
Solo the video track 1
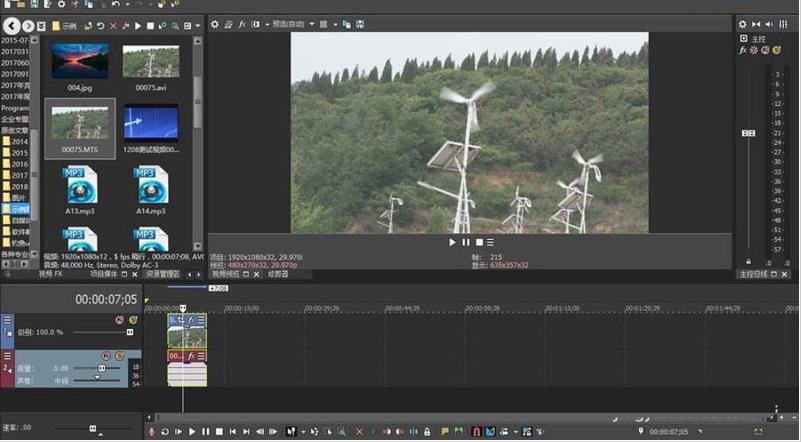pos(133,320)
